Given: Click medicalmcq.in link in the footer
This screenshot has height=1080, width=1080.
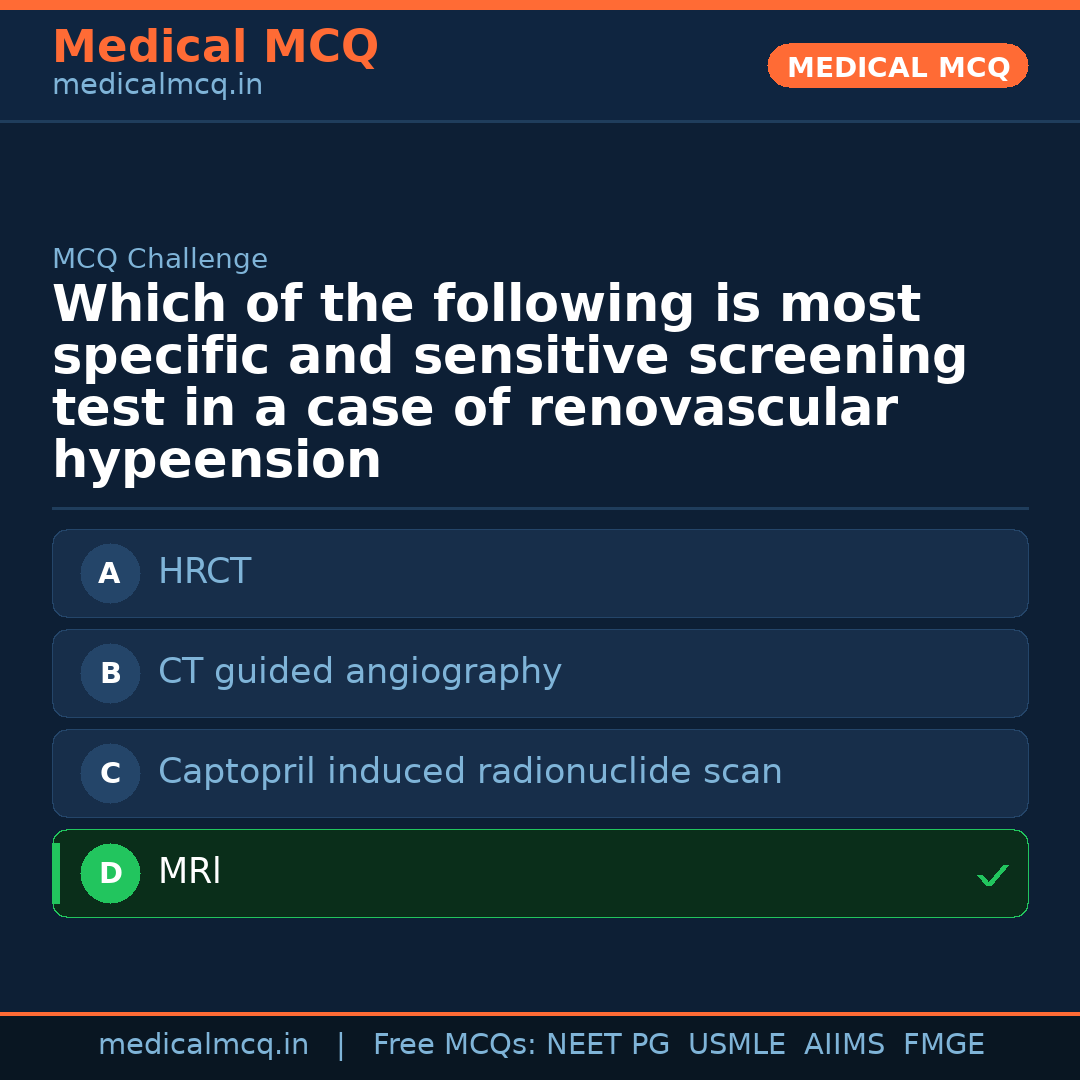Looking at the screenshot, I should point(204,1044).
